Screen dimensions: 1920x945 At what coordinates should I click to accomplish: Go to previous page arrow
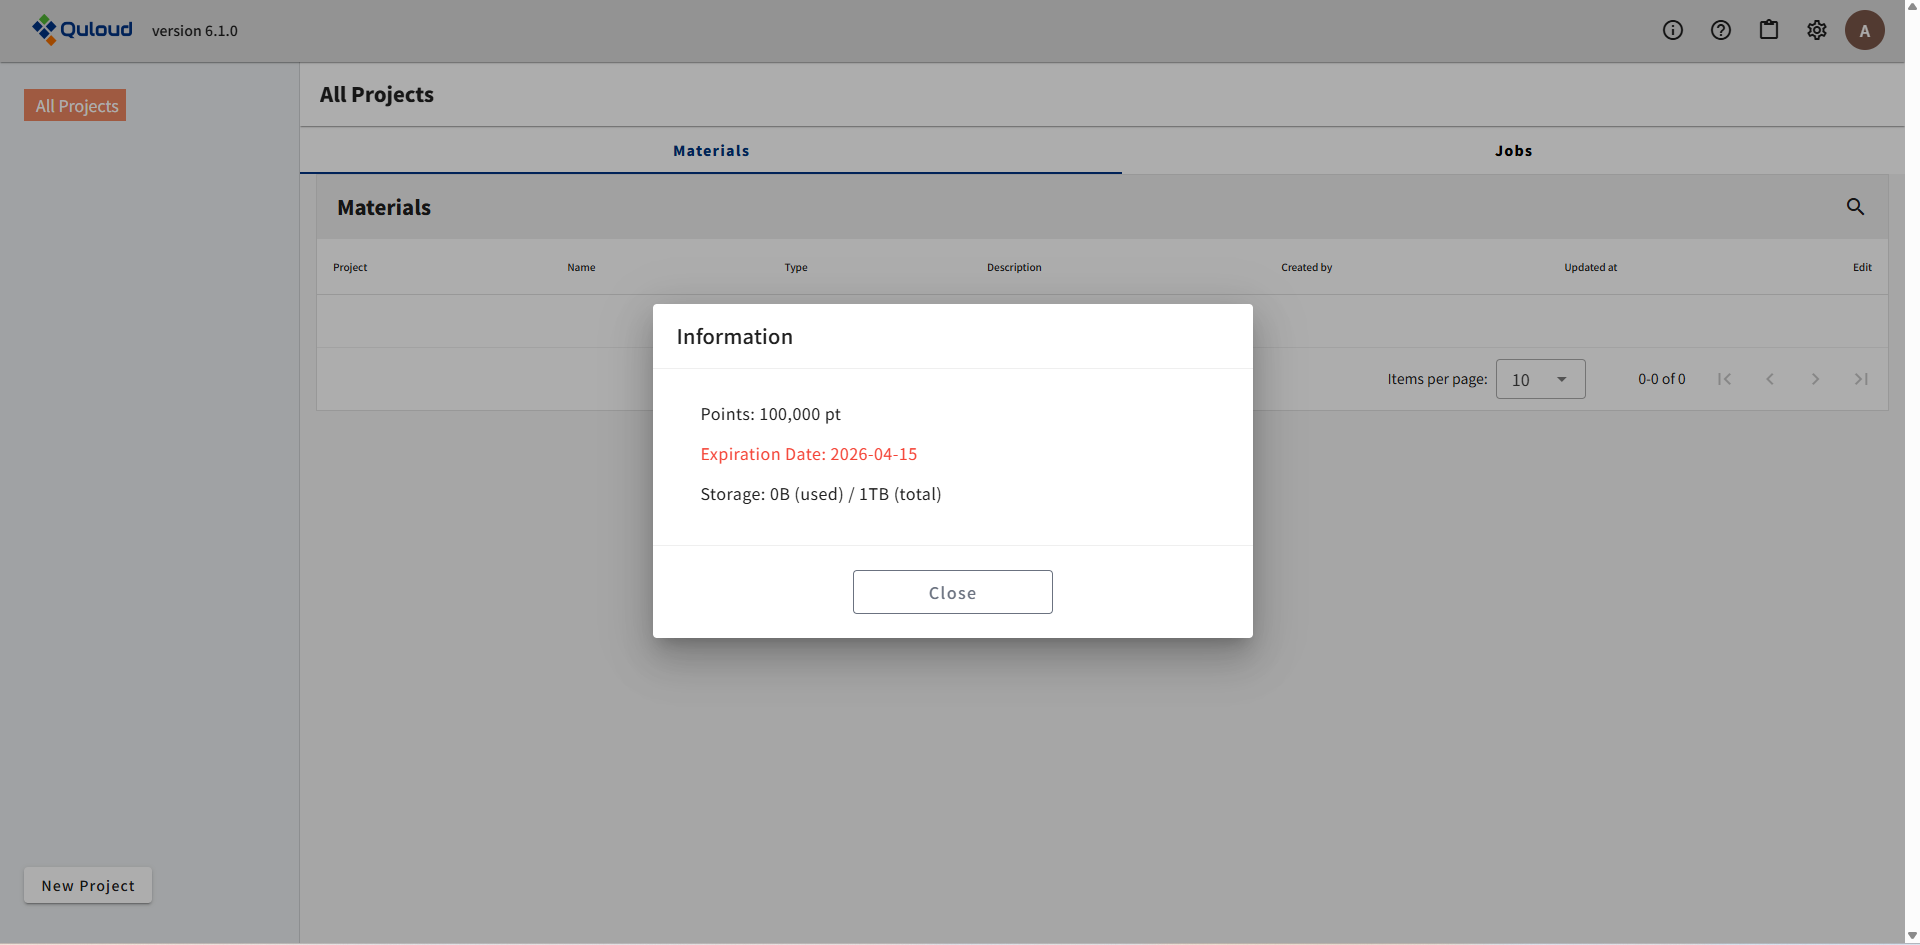coord(1770,379)
